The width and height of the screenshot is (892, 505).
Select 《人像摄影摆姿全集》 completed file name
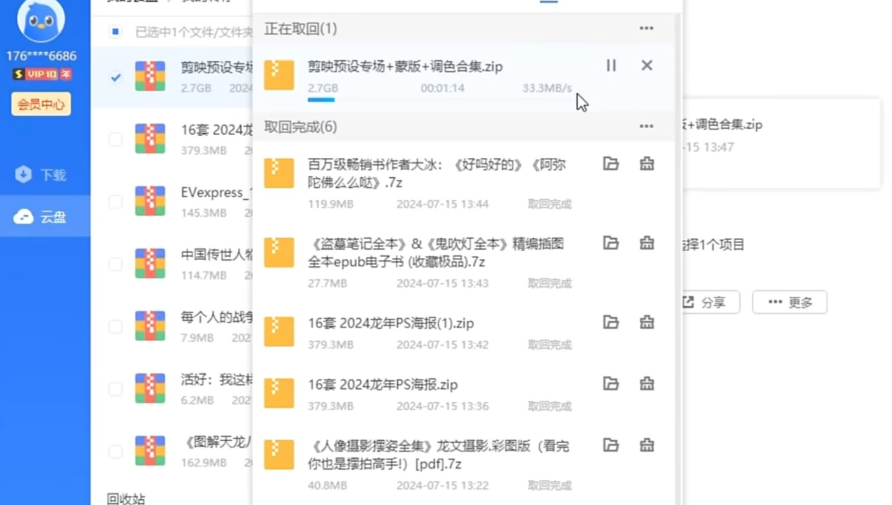[x=439, y=455]
